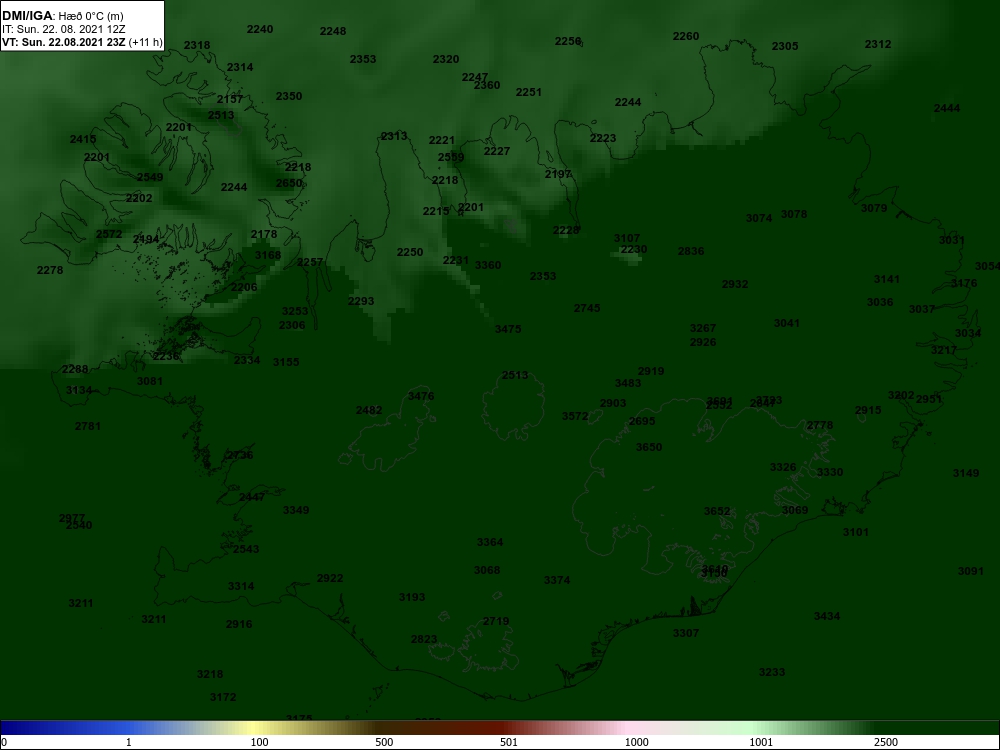The height and width of the screenshot is (750, 1000).
Task: Click the 3349 label
Action: tap(296, 510)
